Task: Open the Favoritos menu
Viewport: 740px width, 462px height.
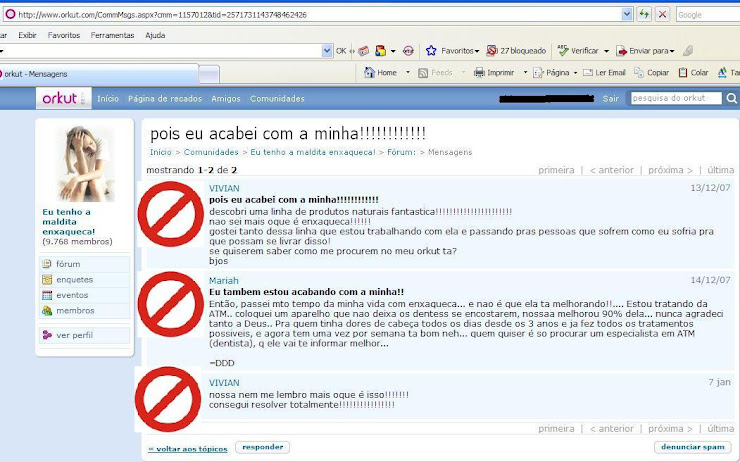Action: tap(64, 35)
